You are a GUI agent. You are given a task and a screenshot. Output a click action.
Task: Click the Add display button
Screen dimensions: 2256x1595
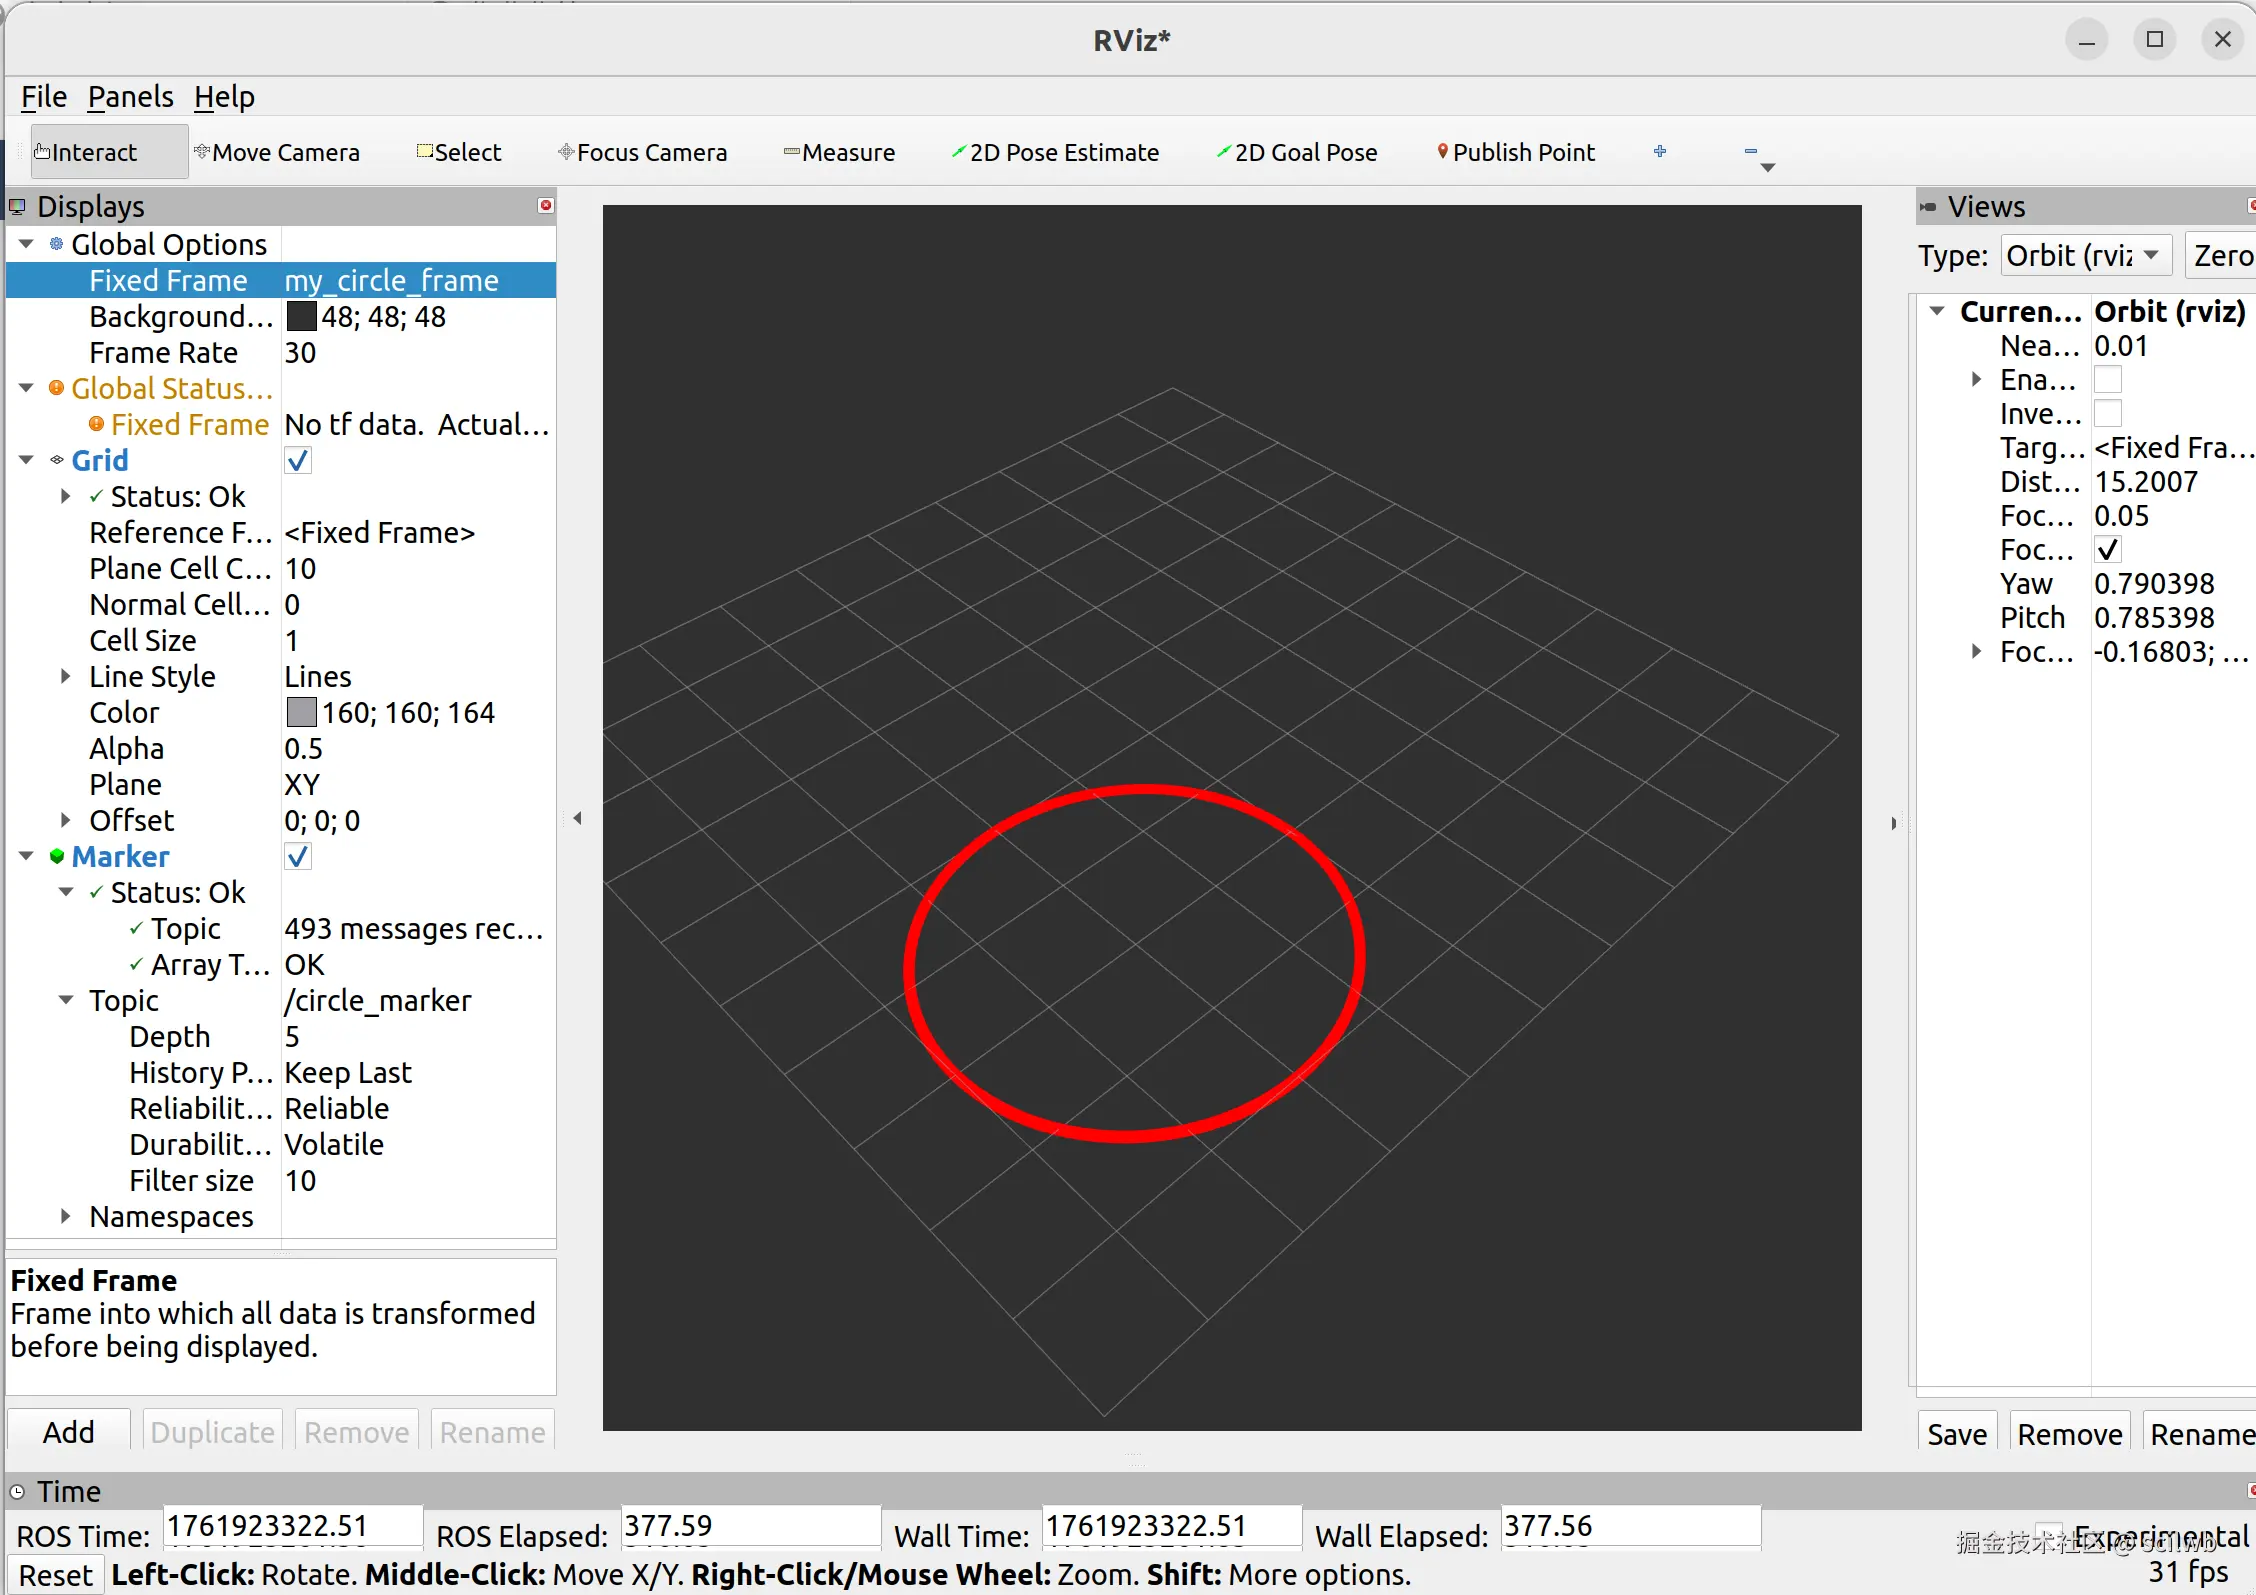coord(68,1432)
